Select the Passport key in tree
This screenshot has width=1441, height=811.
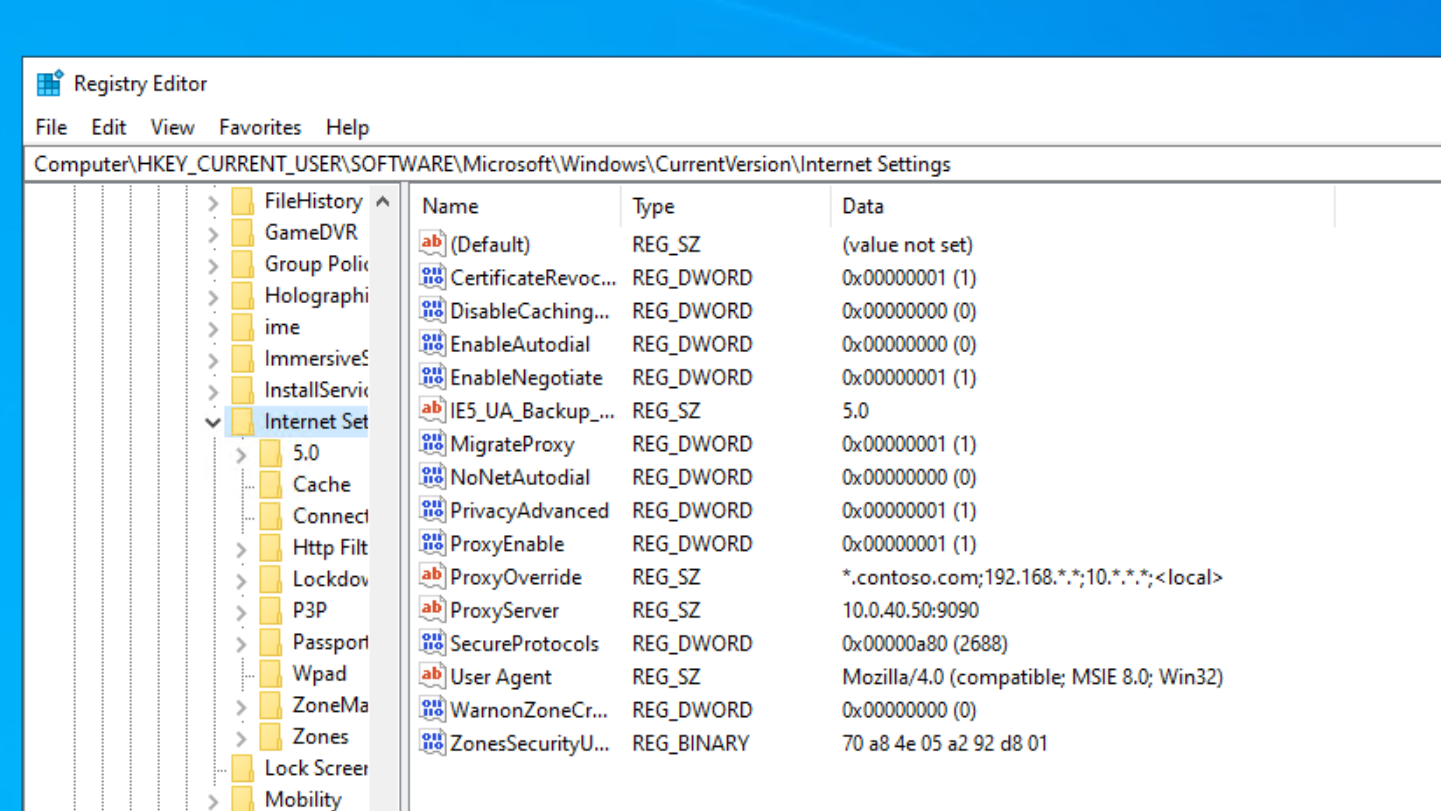click(x=330, y=641)
